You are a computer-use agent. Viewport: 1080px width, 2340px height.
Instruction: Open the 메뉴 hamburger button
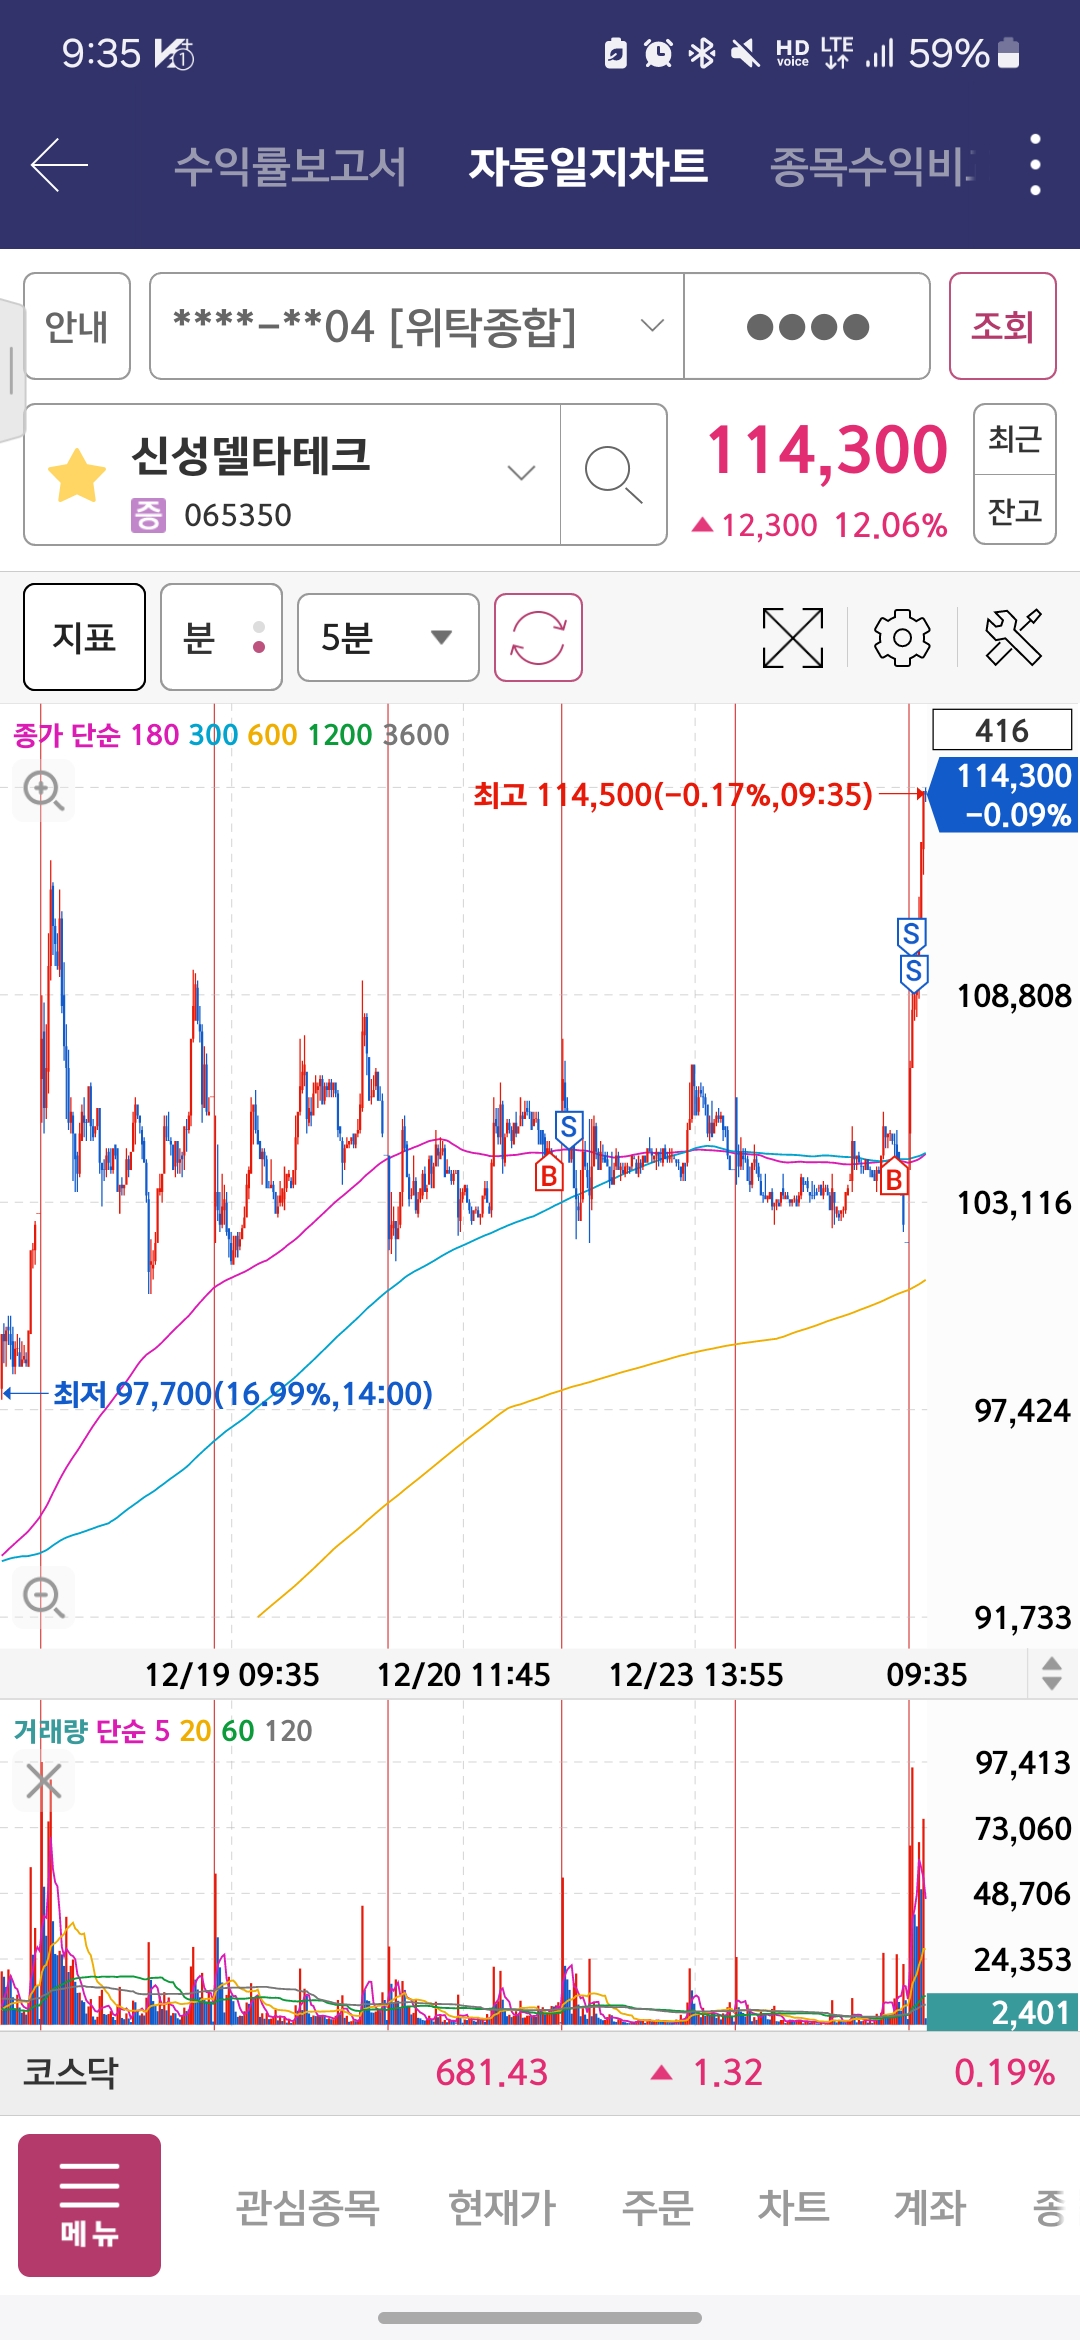click(89, 2205)
